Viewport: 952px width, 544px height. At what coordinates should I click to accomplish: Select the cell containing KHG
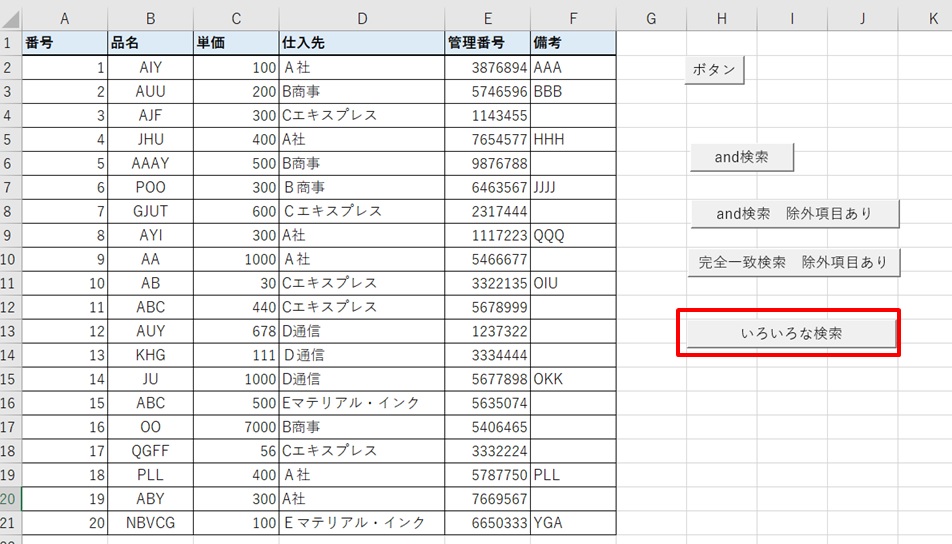pyautogui.click(x=151, y=355)
